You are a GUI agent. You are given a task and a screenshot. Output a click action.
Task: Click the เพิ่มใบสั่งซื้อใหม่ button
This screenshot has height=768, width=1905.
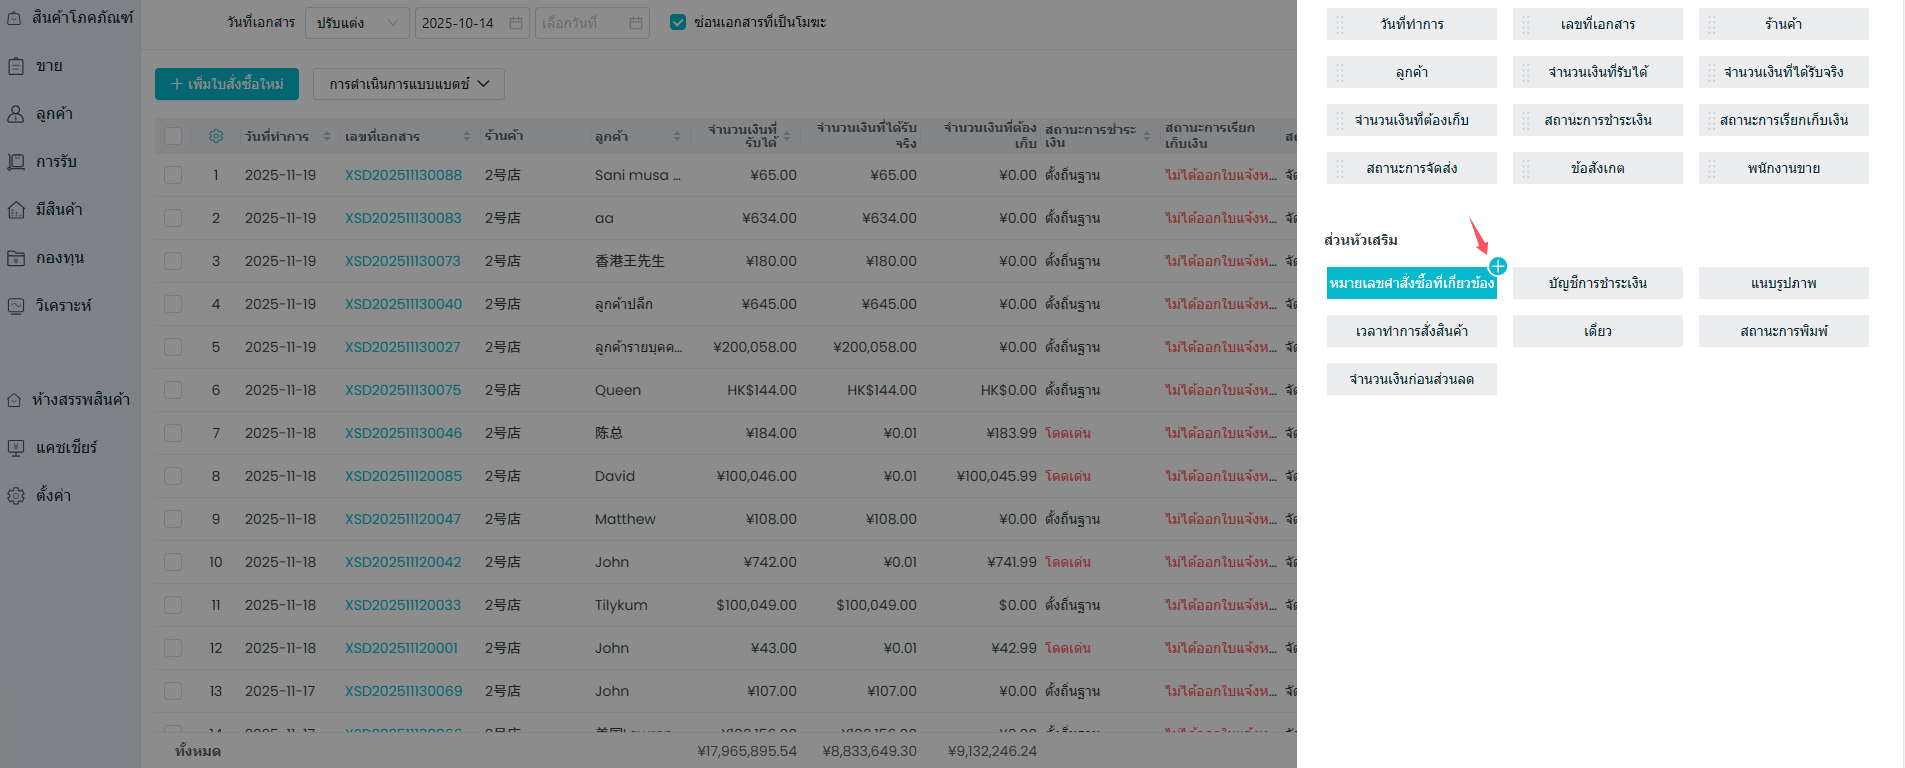coord(227,84)
